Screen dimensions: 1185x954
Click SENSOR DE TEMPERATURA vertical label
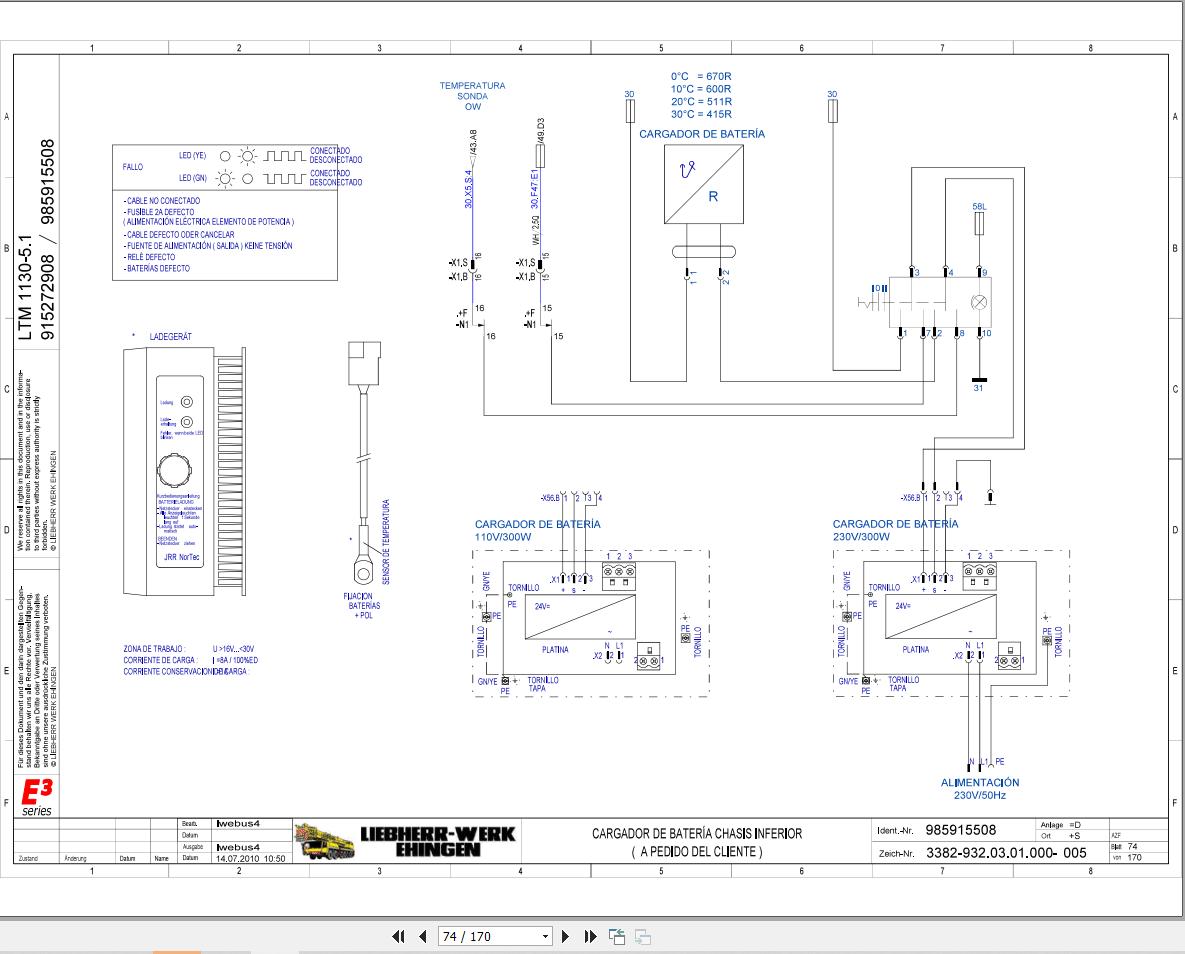tap(386, 541)
